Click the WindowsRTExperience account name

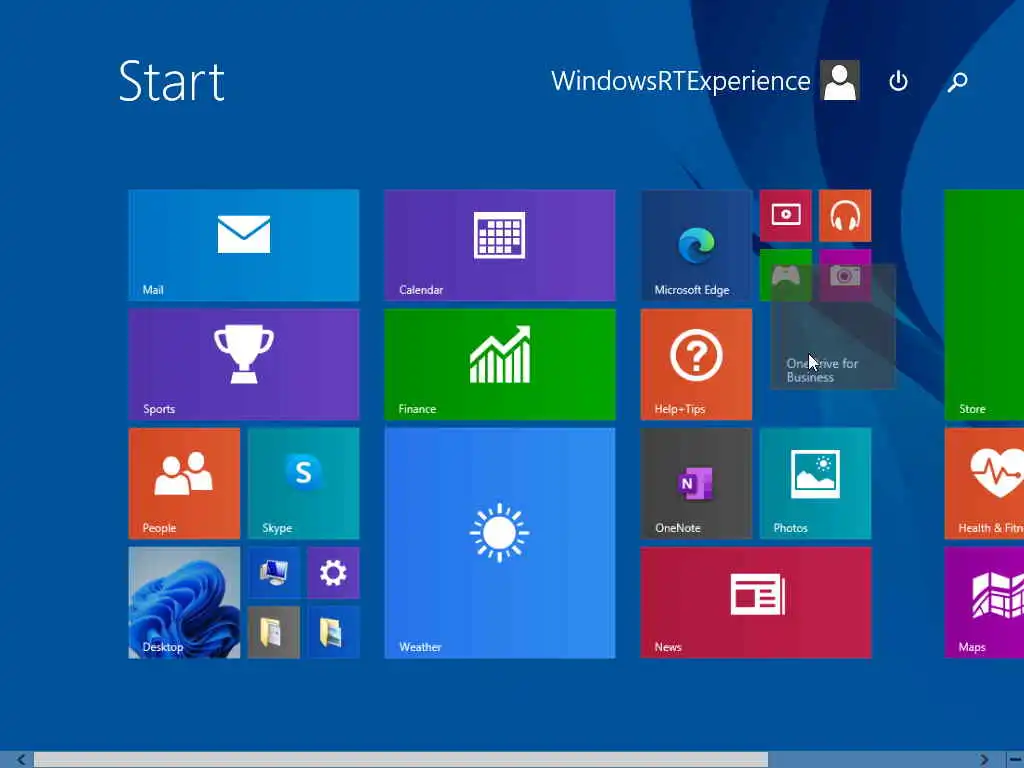click(x=680, y=81)
